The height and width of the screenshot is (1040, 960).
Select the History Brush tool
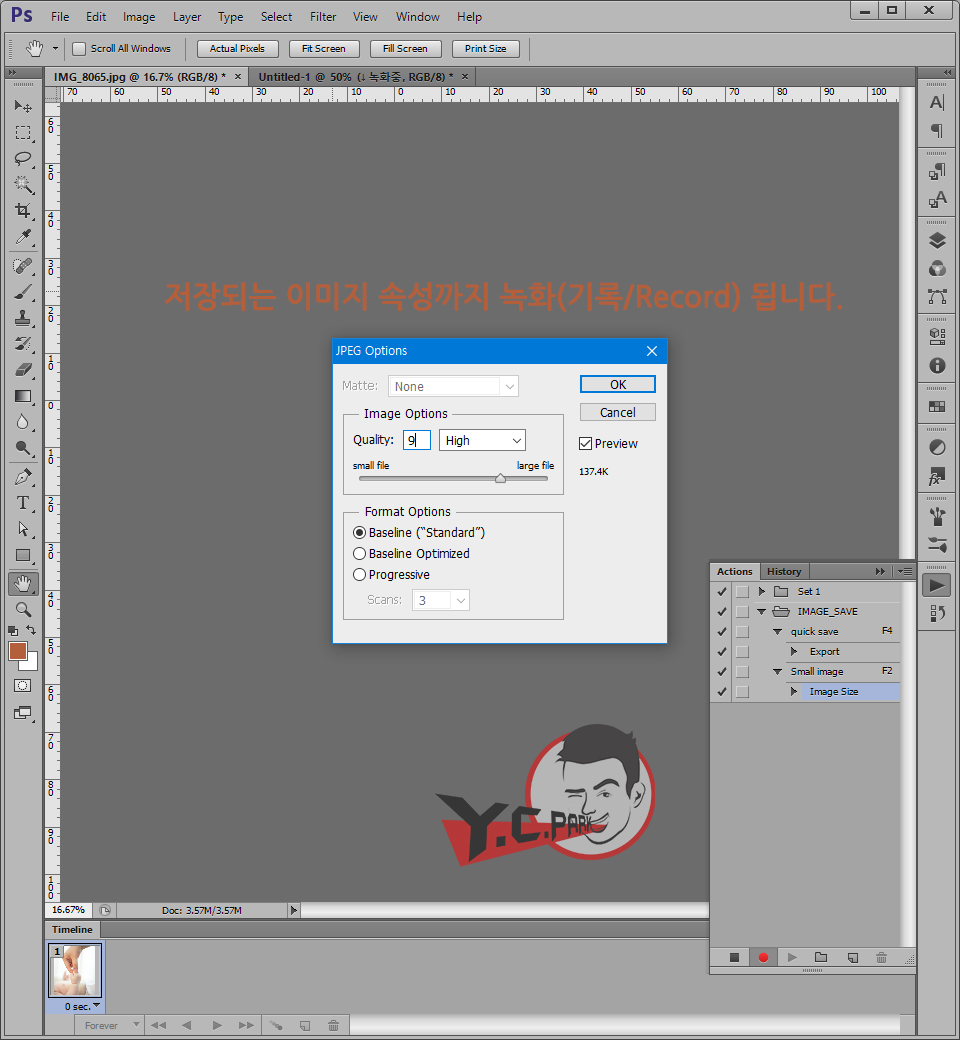(x=23, y=344)
